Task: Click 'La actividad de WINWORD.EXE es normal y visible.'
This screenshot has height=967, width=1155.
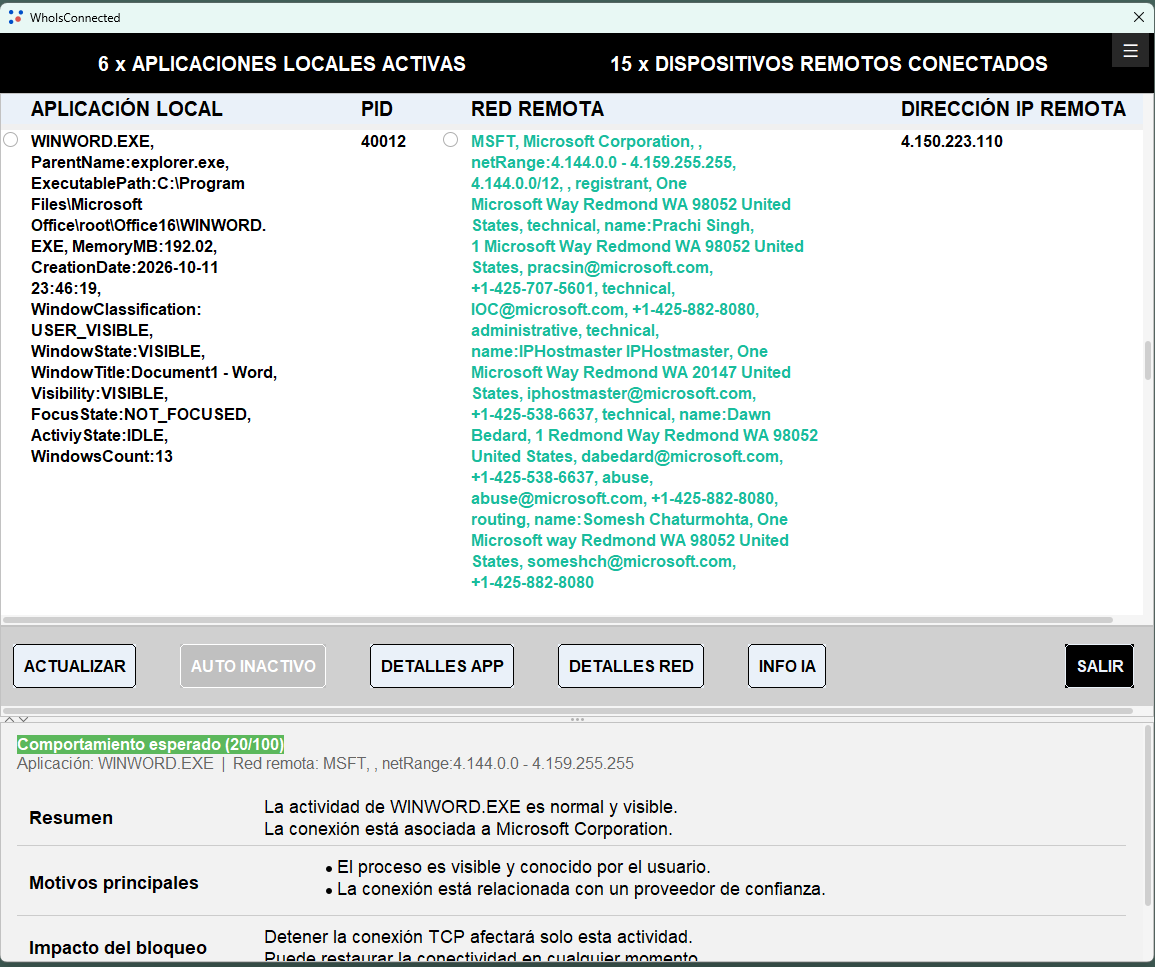Action: tap(471, 807)
